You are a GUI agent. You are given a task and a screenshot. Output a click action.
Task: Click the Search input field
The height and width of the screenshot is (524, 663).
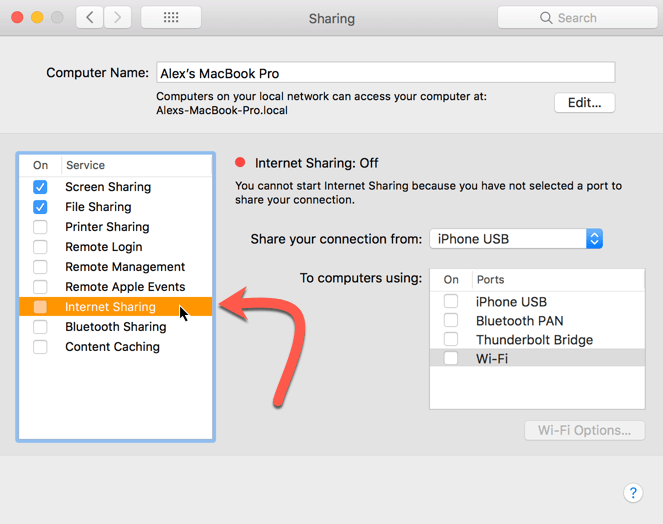(x=577, y=18)
